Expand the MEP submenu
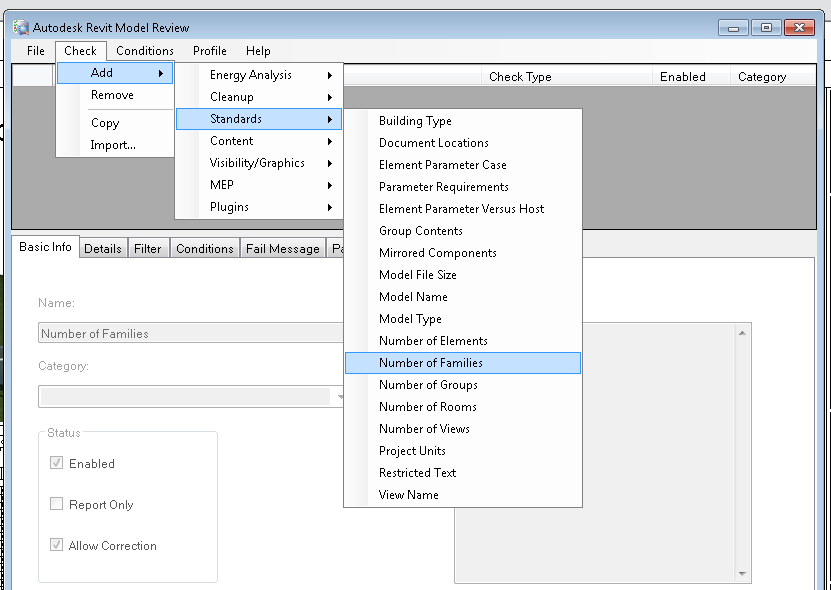The image size is (831, 590). click(259, 186)
